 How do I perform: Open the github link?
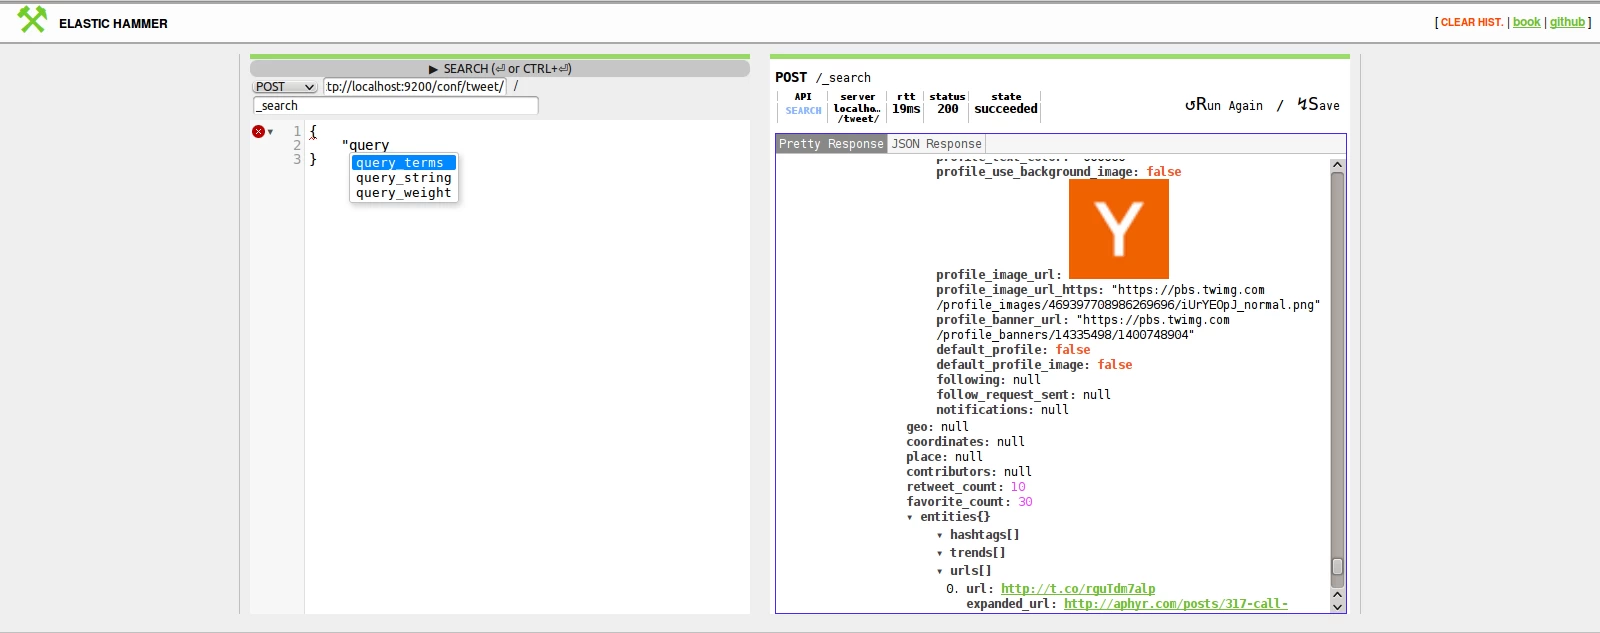(1567, 22)
